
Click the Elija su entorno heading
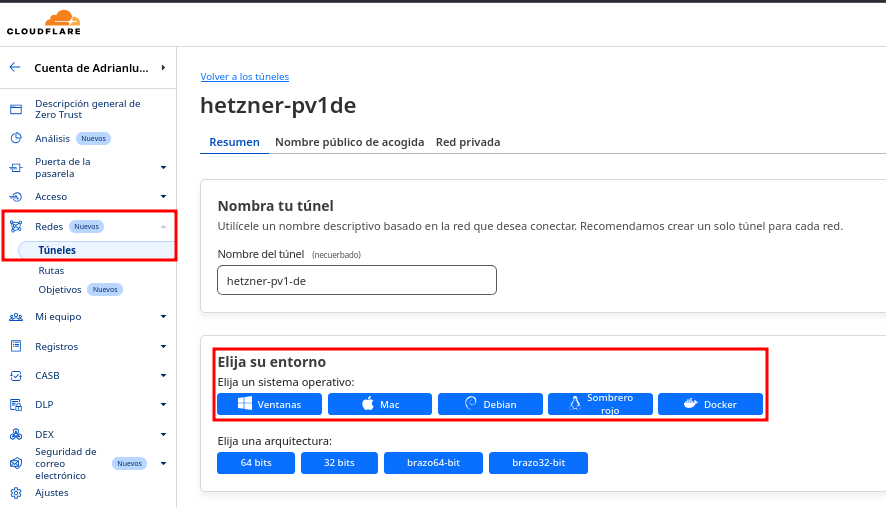272,362
